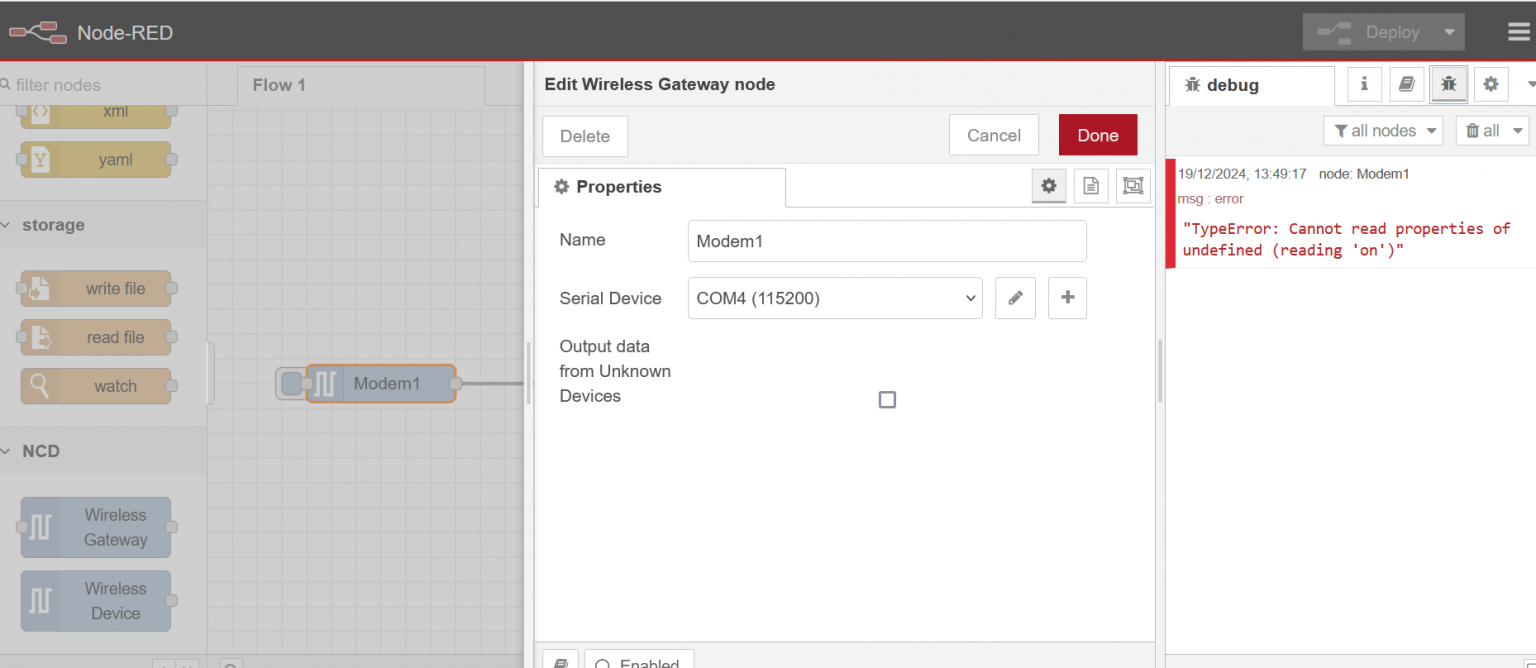Open the node description editor icon

[x=1090, y=185]
